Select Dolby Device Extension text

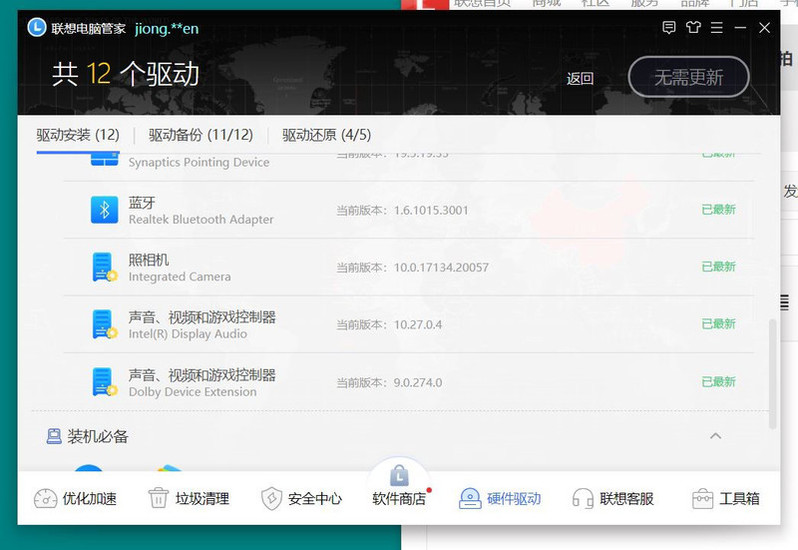192,392
